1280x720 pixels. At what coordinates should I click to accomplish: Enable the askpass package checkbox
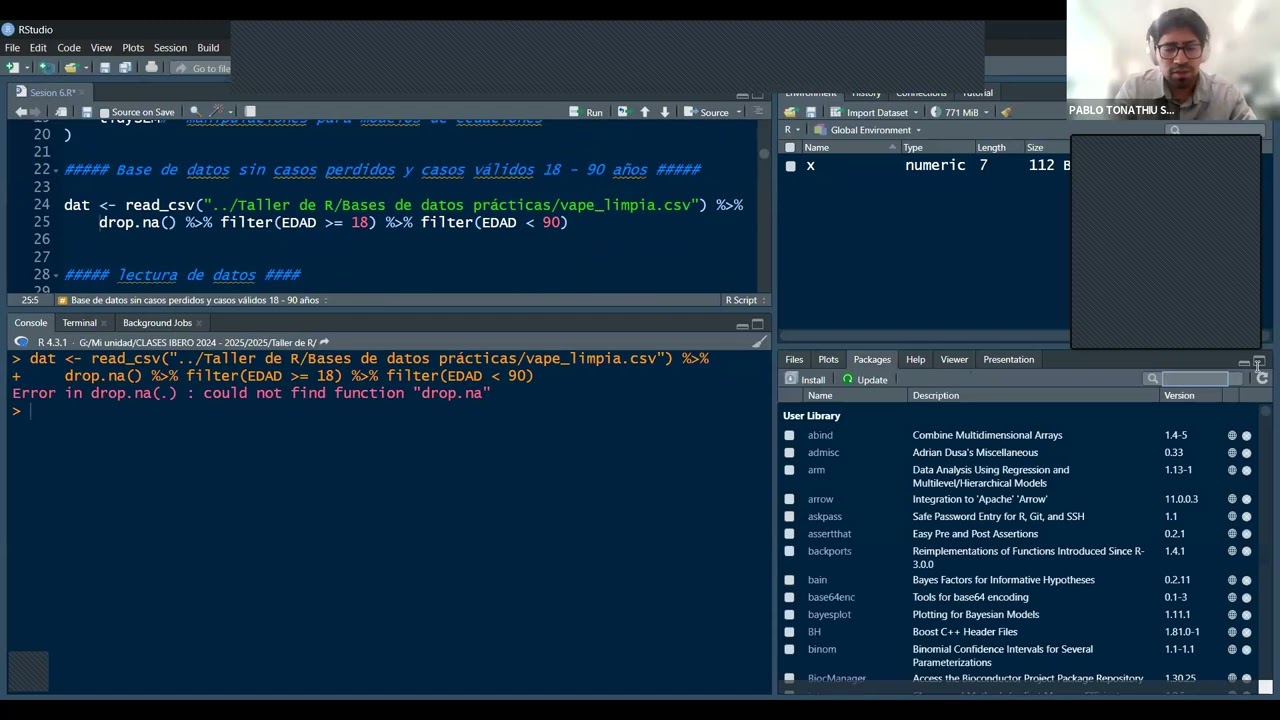pos(789,516)
